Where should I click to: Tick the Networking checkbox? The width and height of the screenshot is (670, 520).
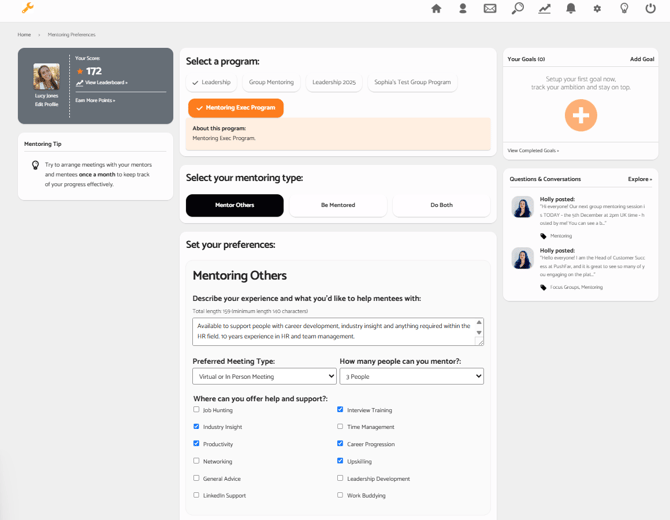pyautogui.click(x=196, y=461)
